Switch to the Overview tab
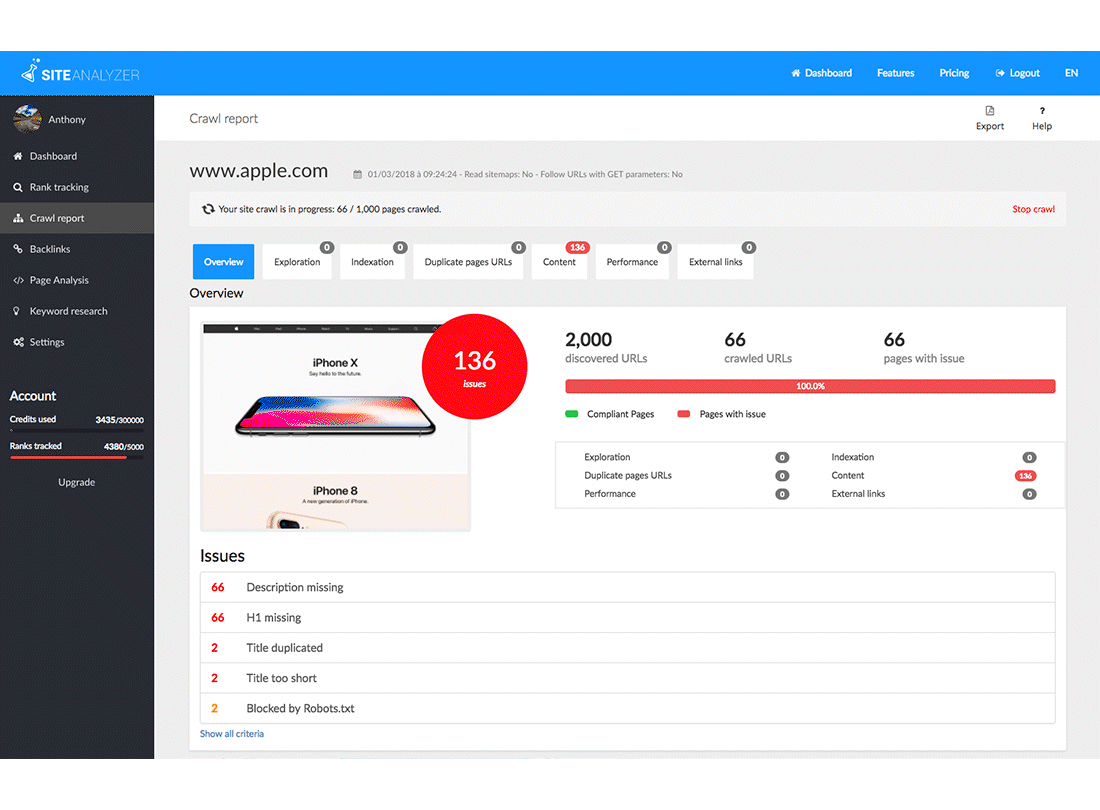 224,262
